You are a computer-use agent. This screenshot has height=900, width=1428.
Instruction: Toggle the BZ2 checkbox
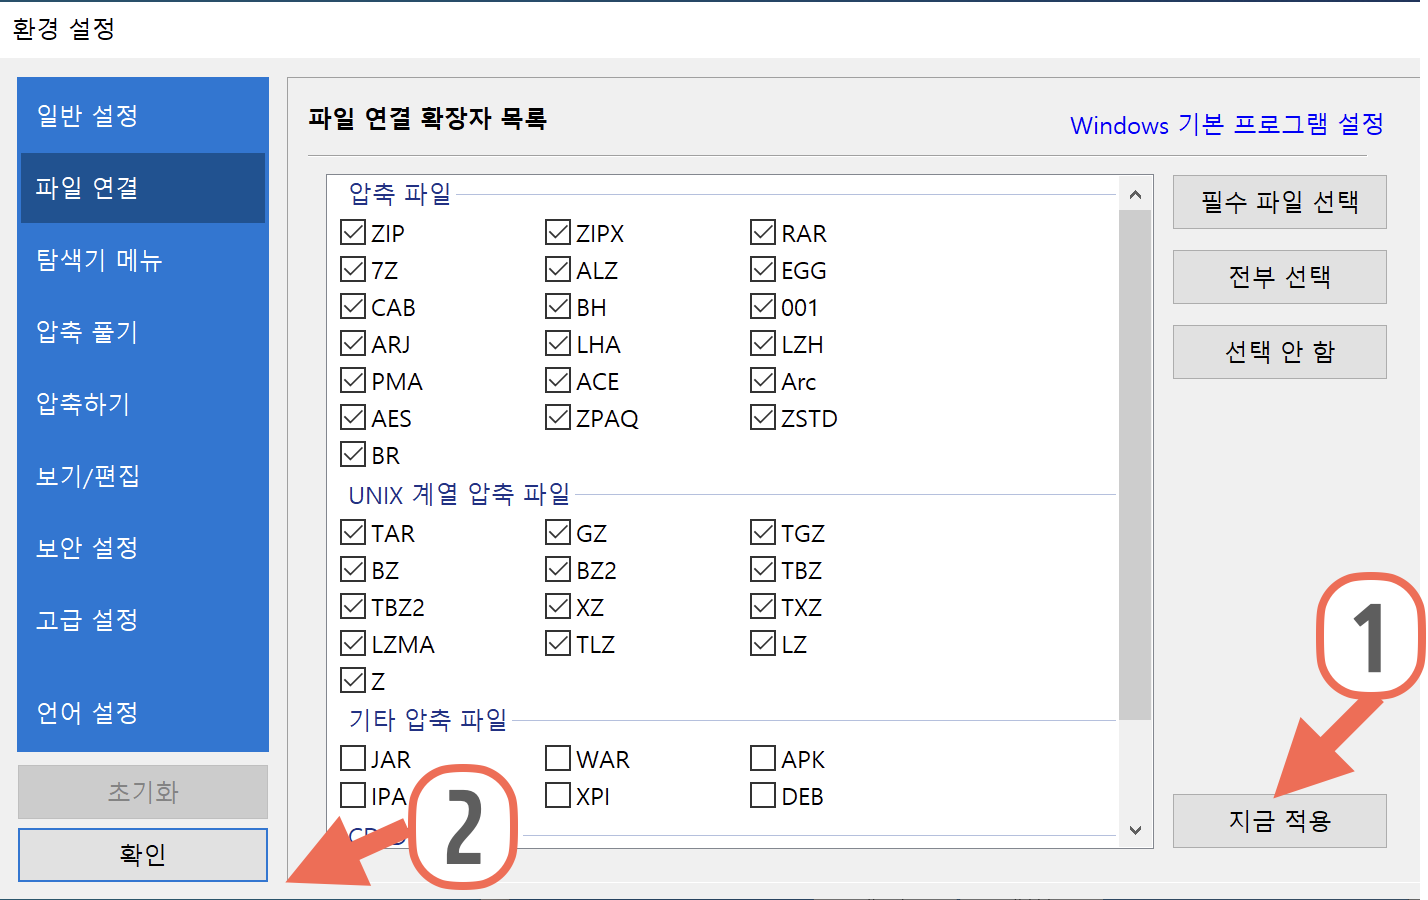click(558, 570)
